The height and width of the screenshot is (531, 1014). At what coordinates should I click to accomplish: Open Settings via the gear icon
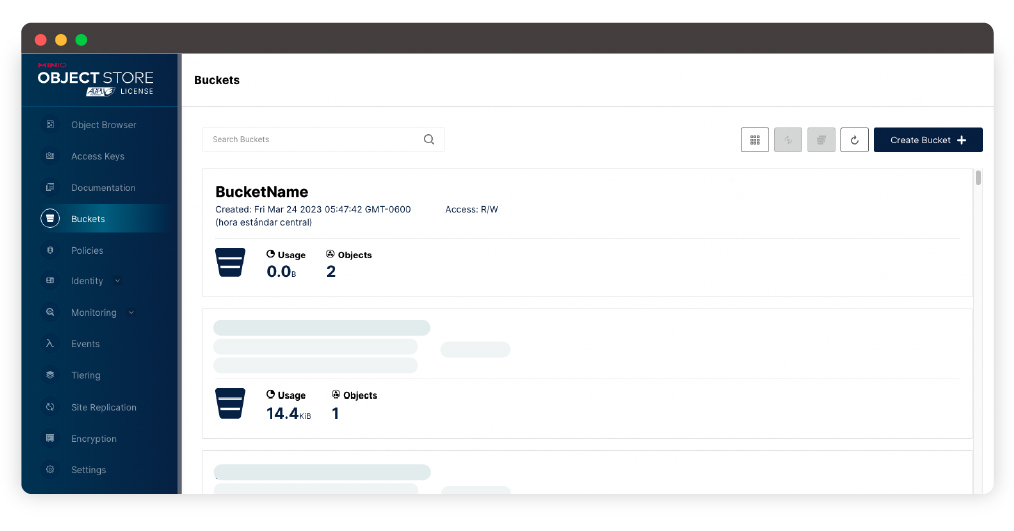(50, 470)
